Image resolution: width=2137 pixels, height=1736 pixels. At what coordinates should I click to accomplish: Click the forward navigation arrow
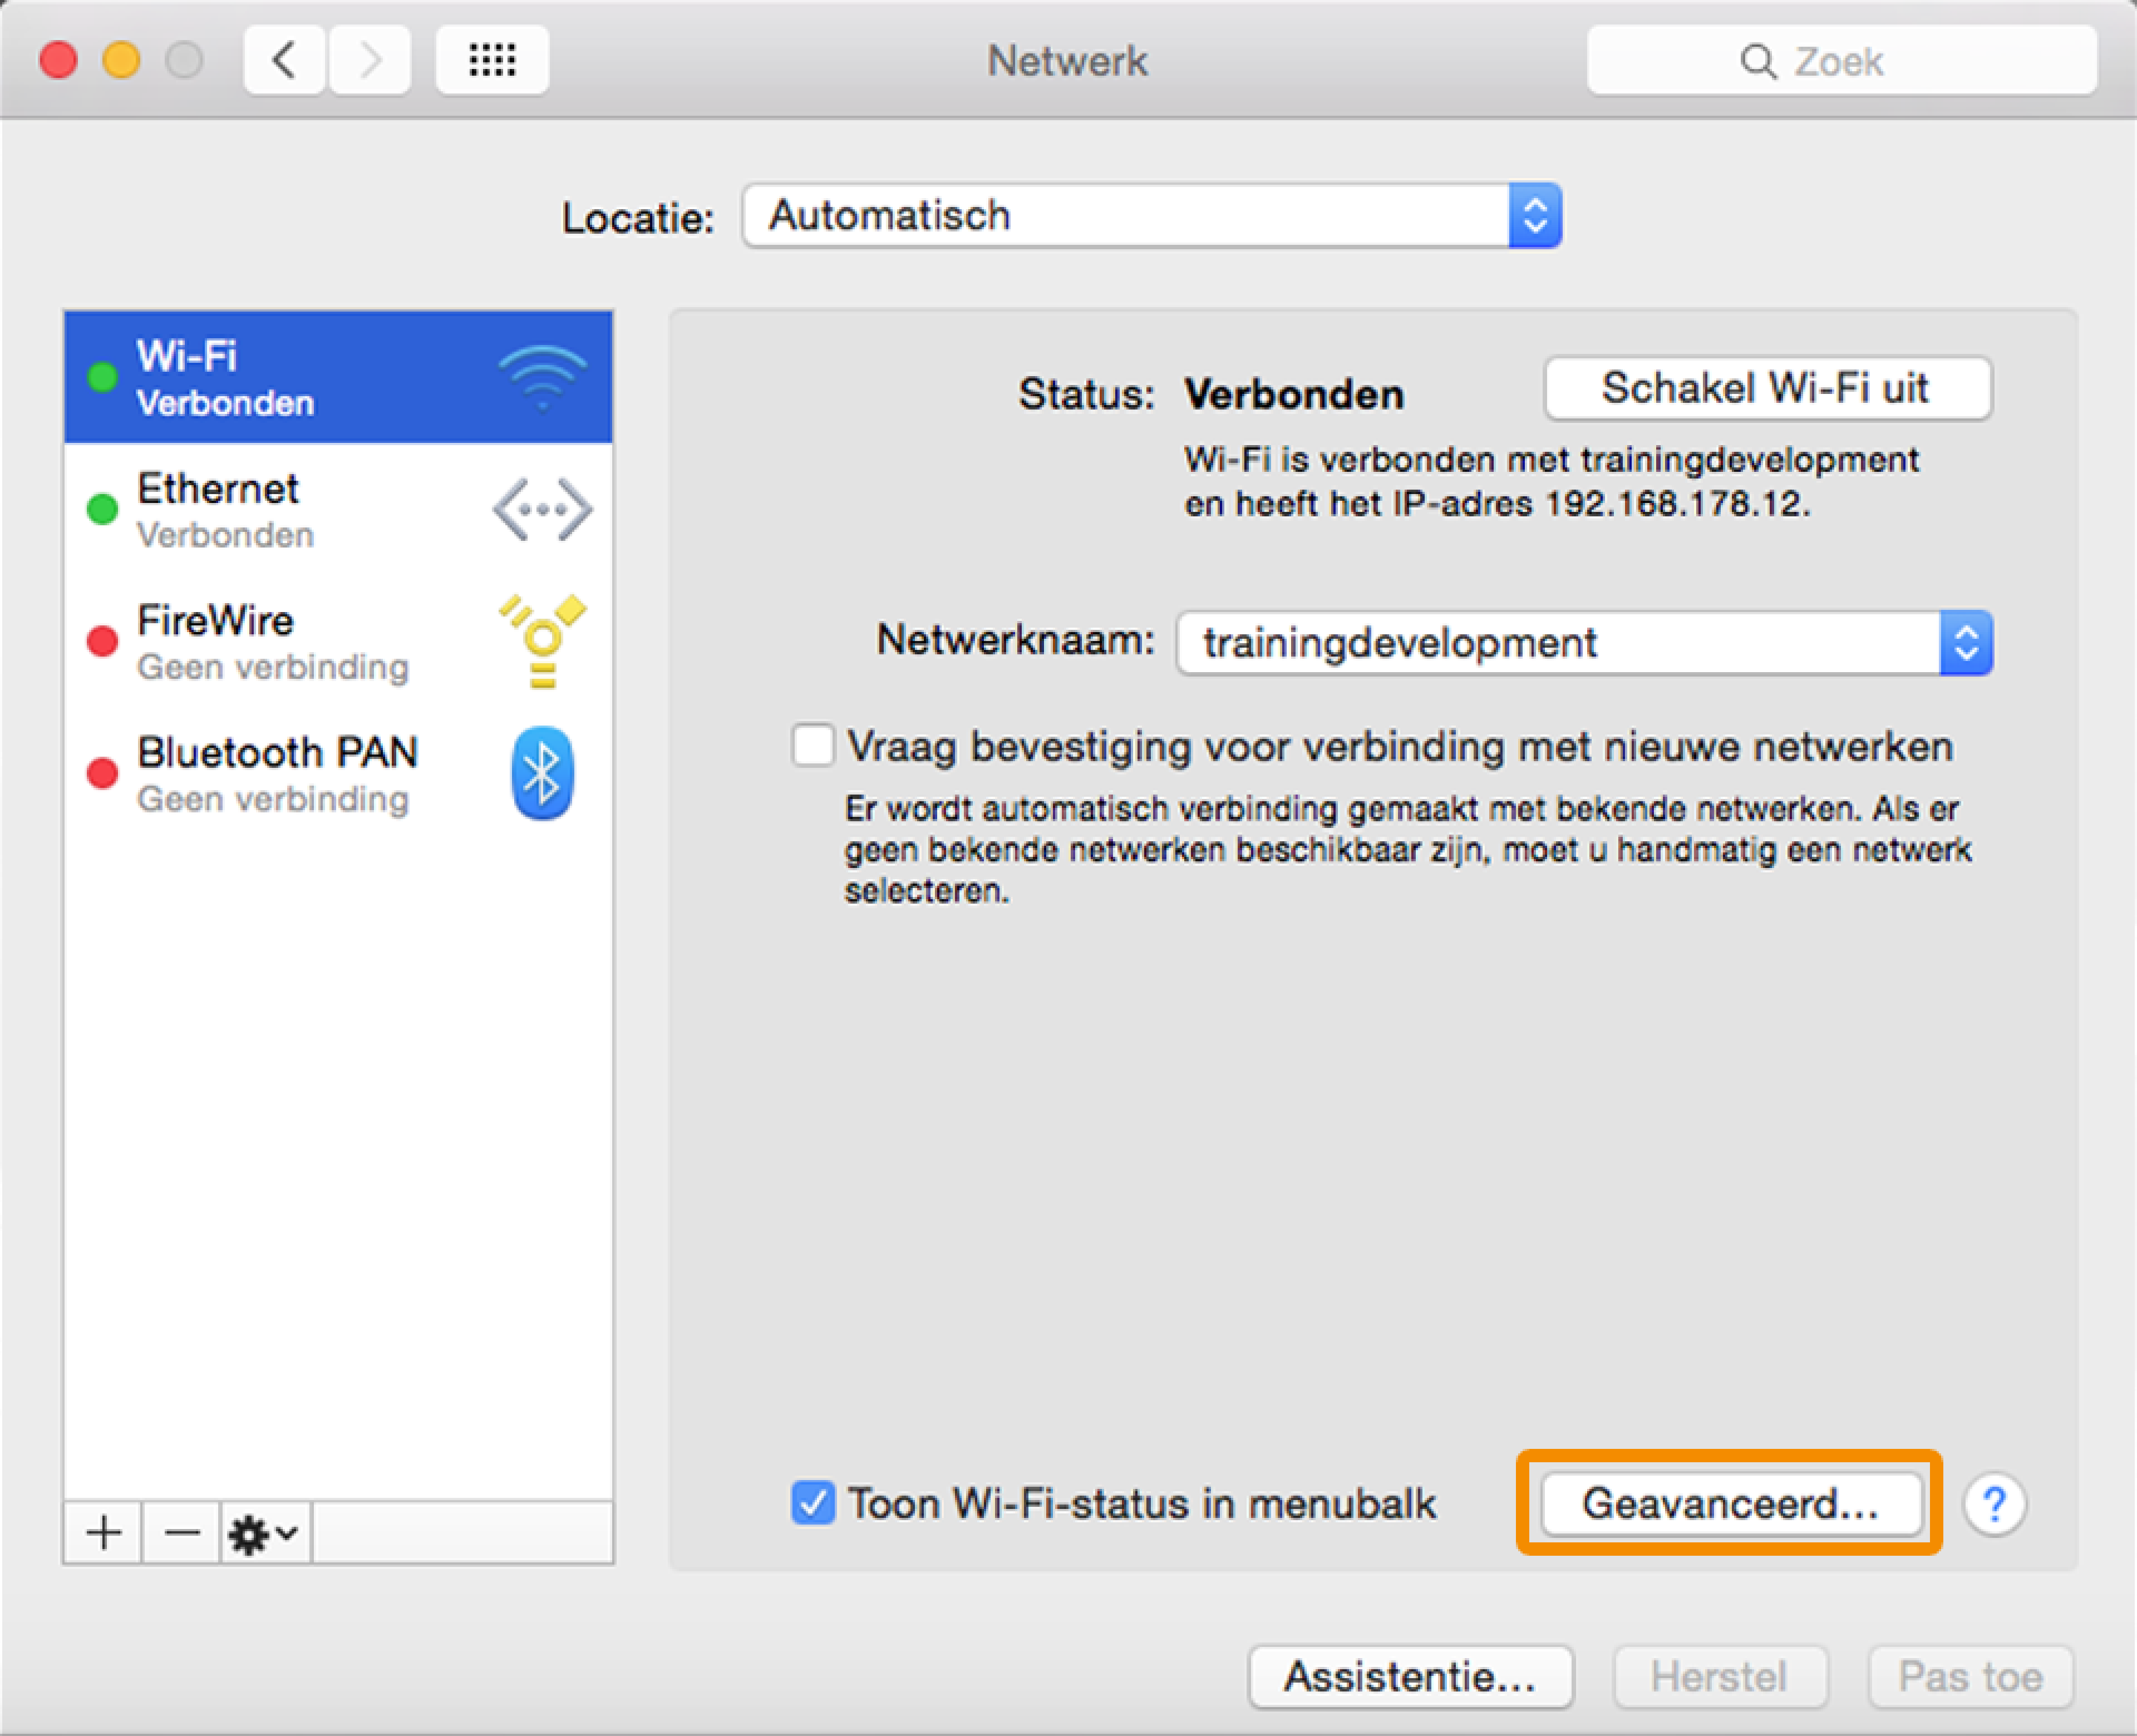click(370, 60)
